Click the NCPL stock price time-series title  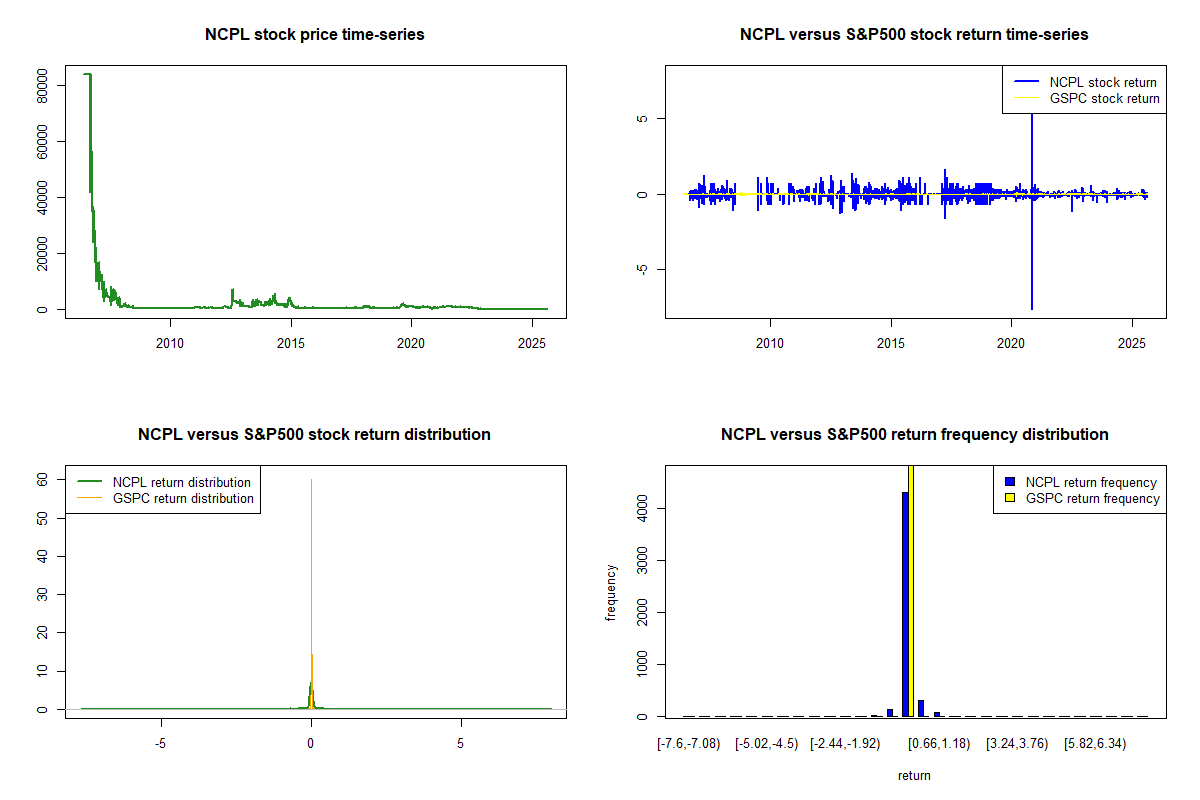click(x=315, y=35)
